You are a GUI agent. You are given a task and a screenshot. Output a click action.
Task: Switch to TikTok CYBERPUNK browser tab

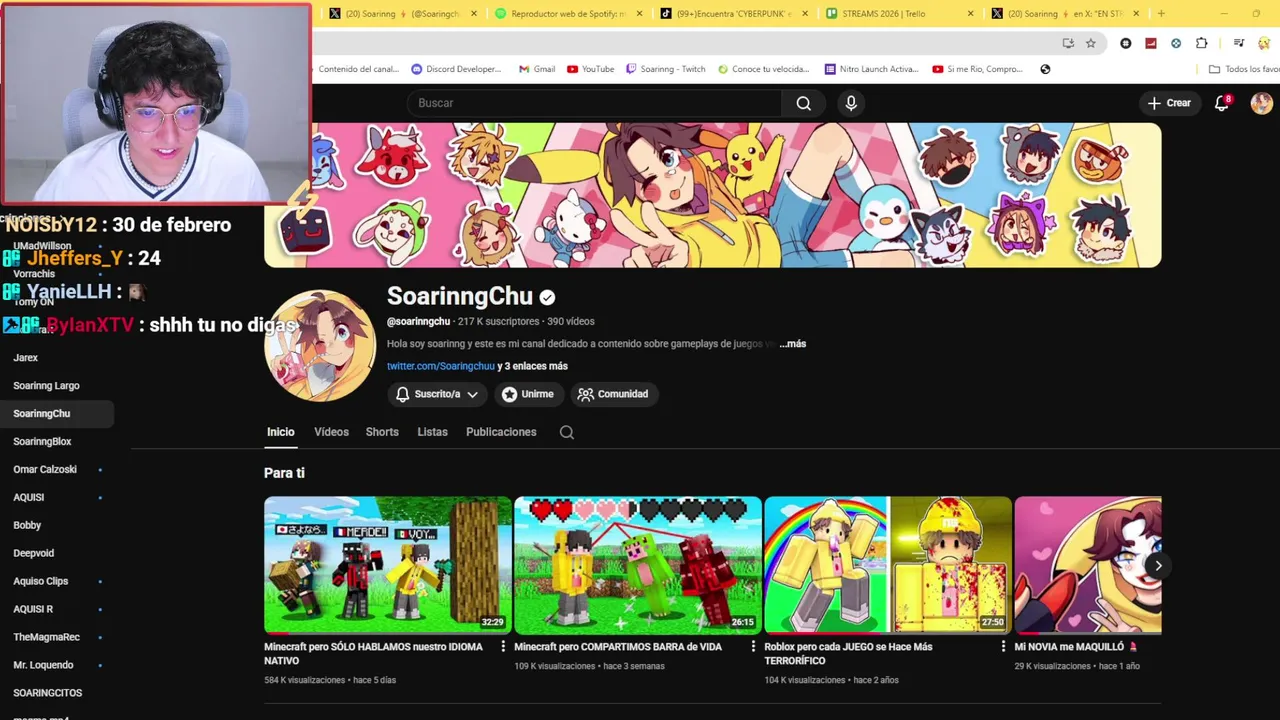735,14
